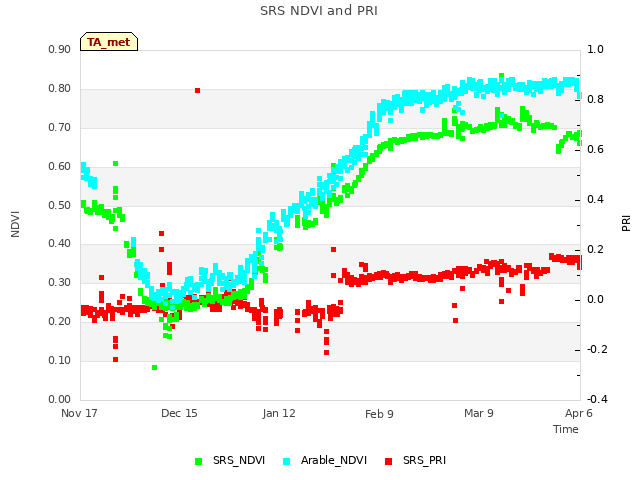640x480 pixels.
Task: Click the 0.70 NDVI axis value
Action: tap(60, 127)
